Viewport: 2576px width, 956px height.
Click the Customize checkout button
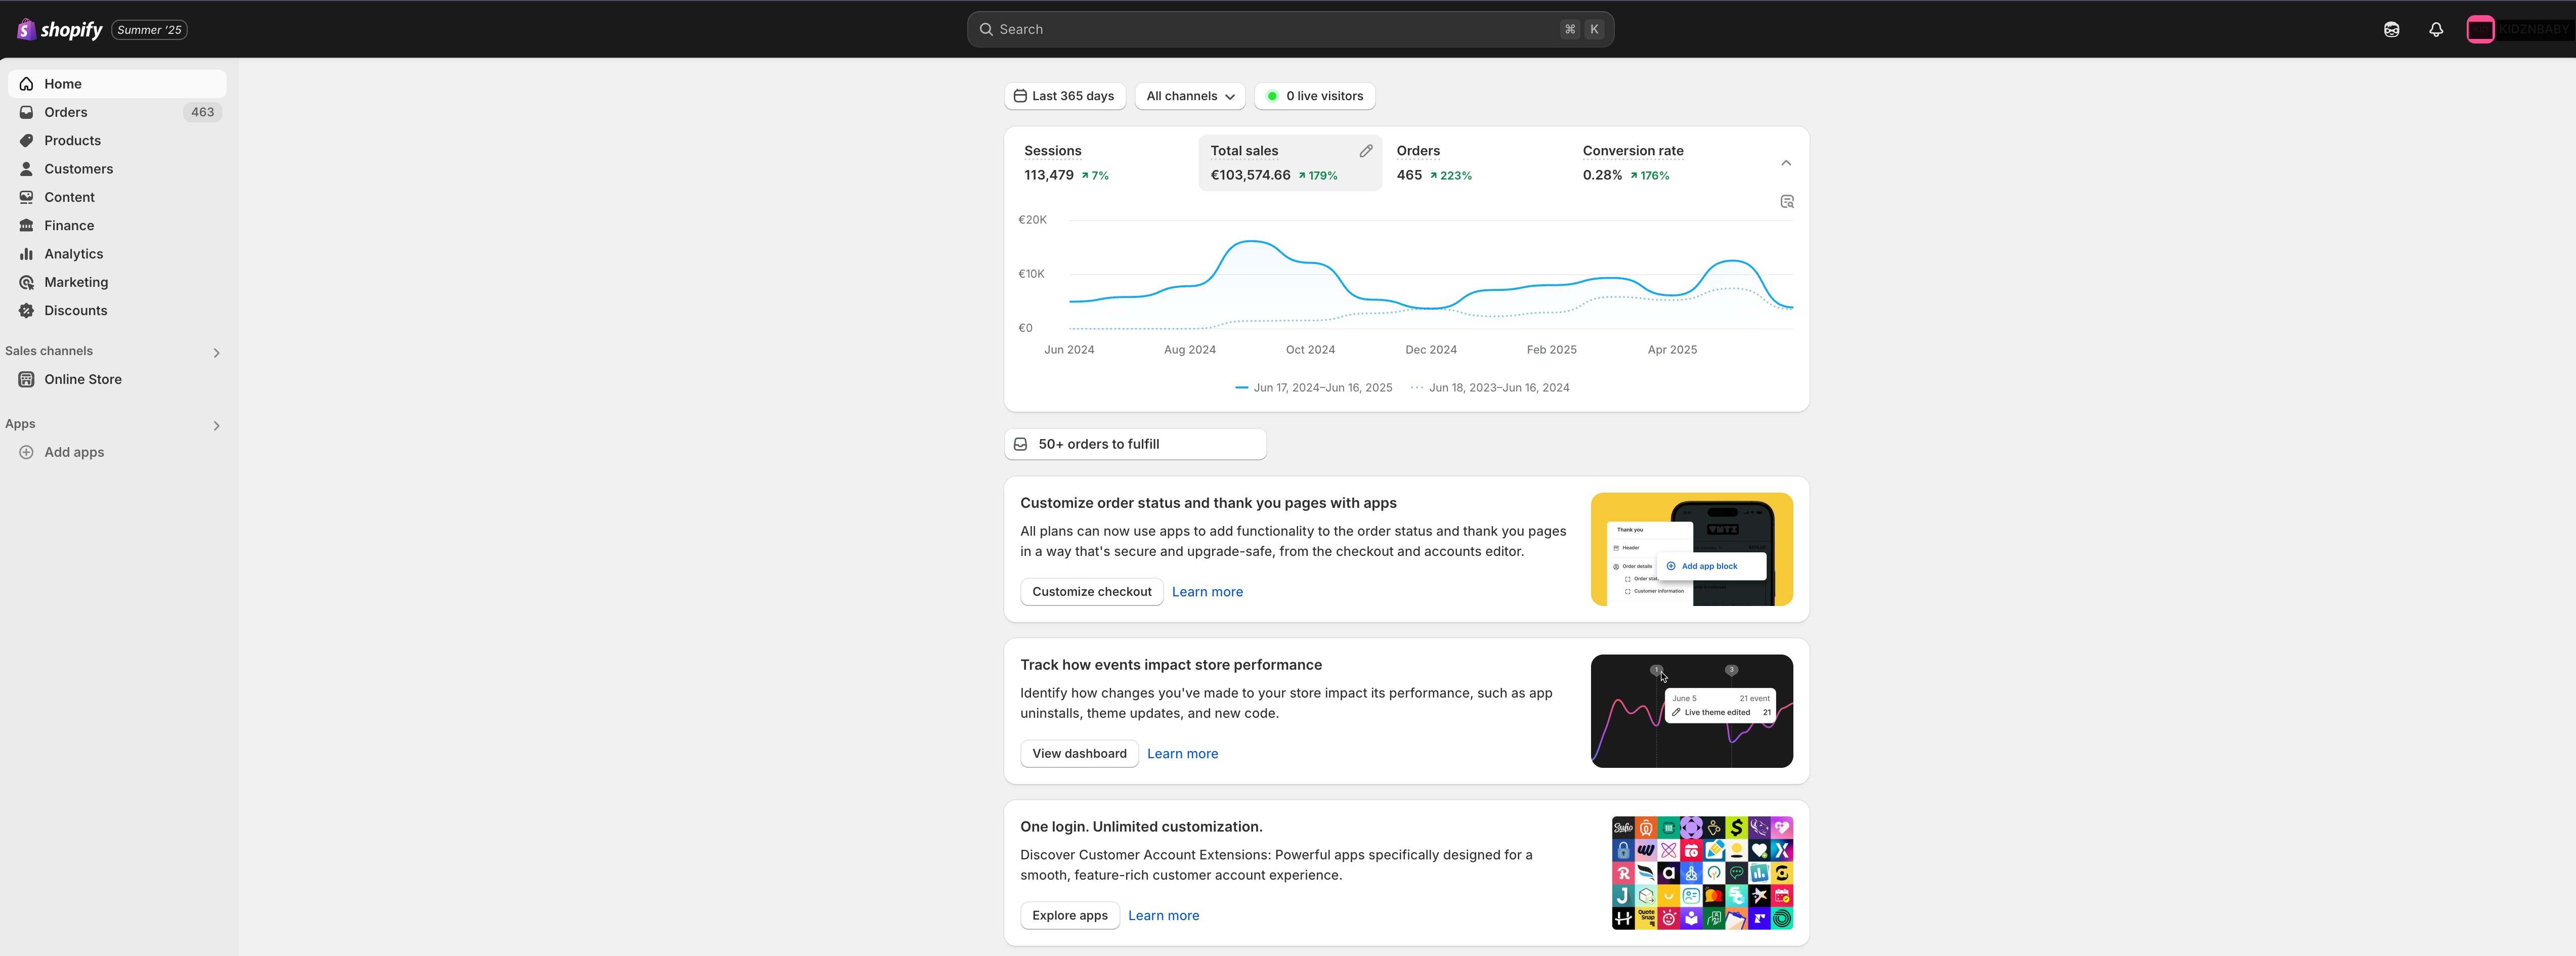1091,592
